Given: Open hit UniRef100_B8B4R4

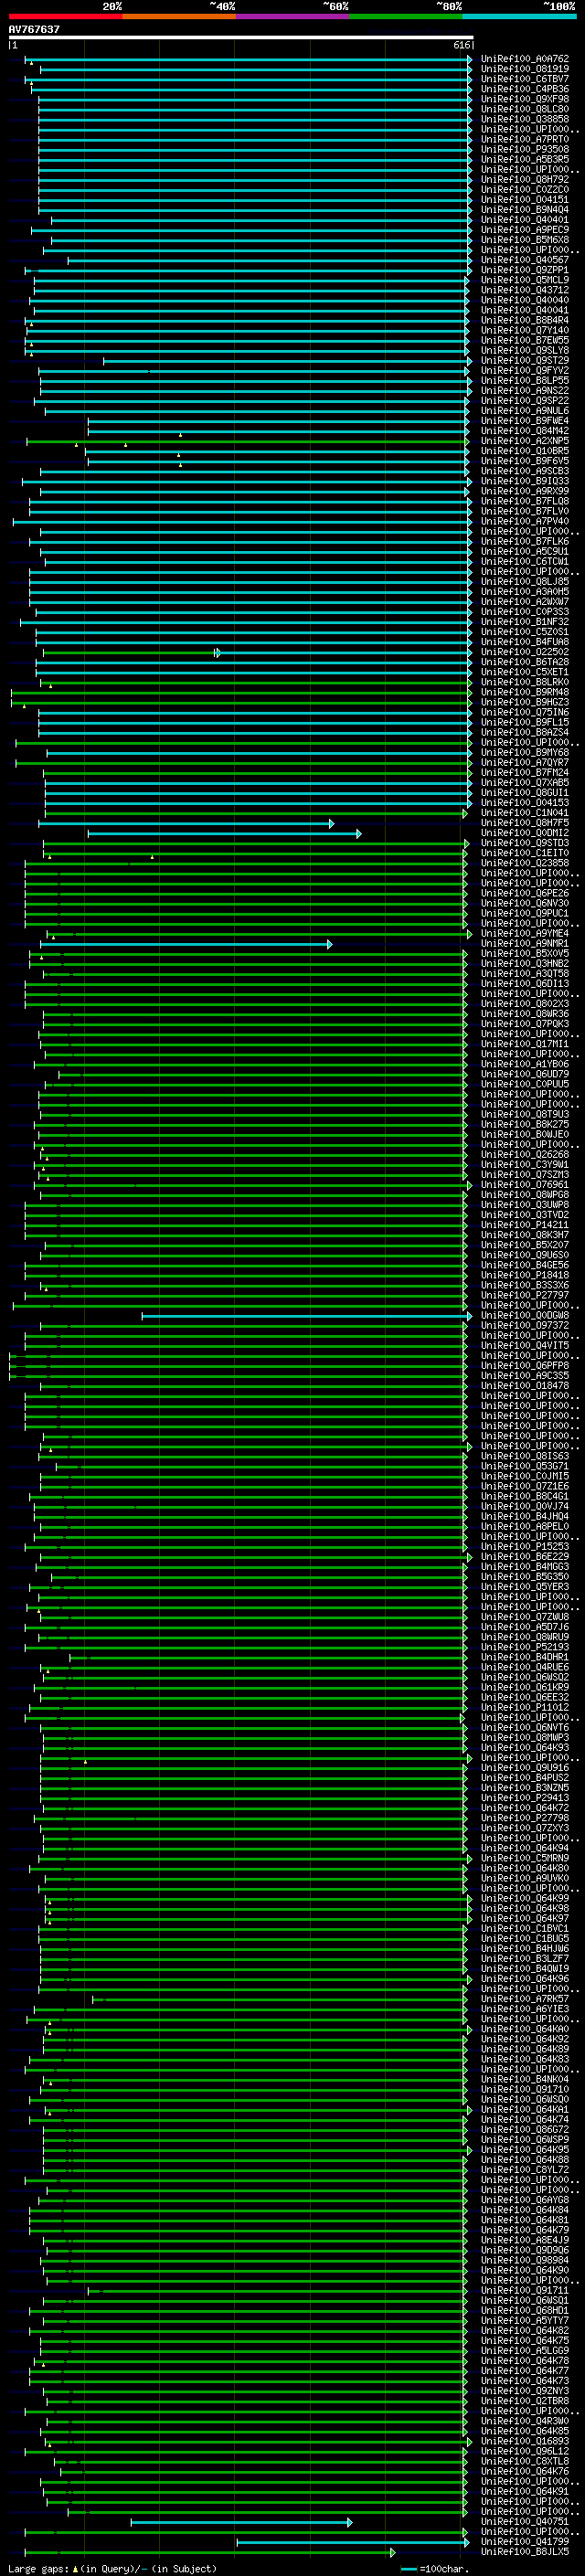Looking at the screenshot, I should (x=525, y=320).
